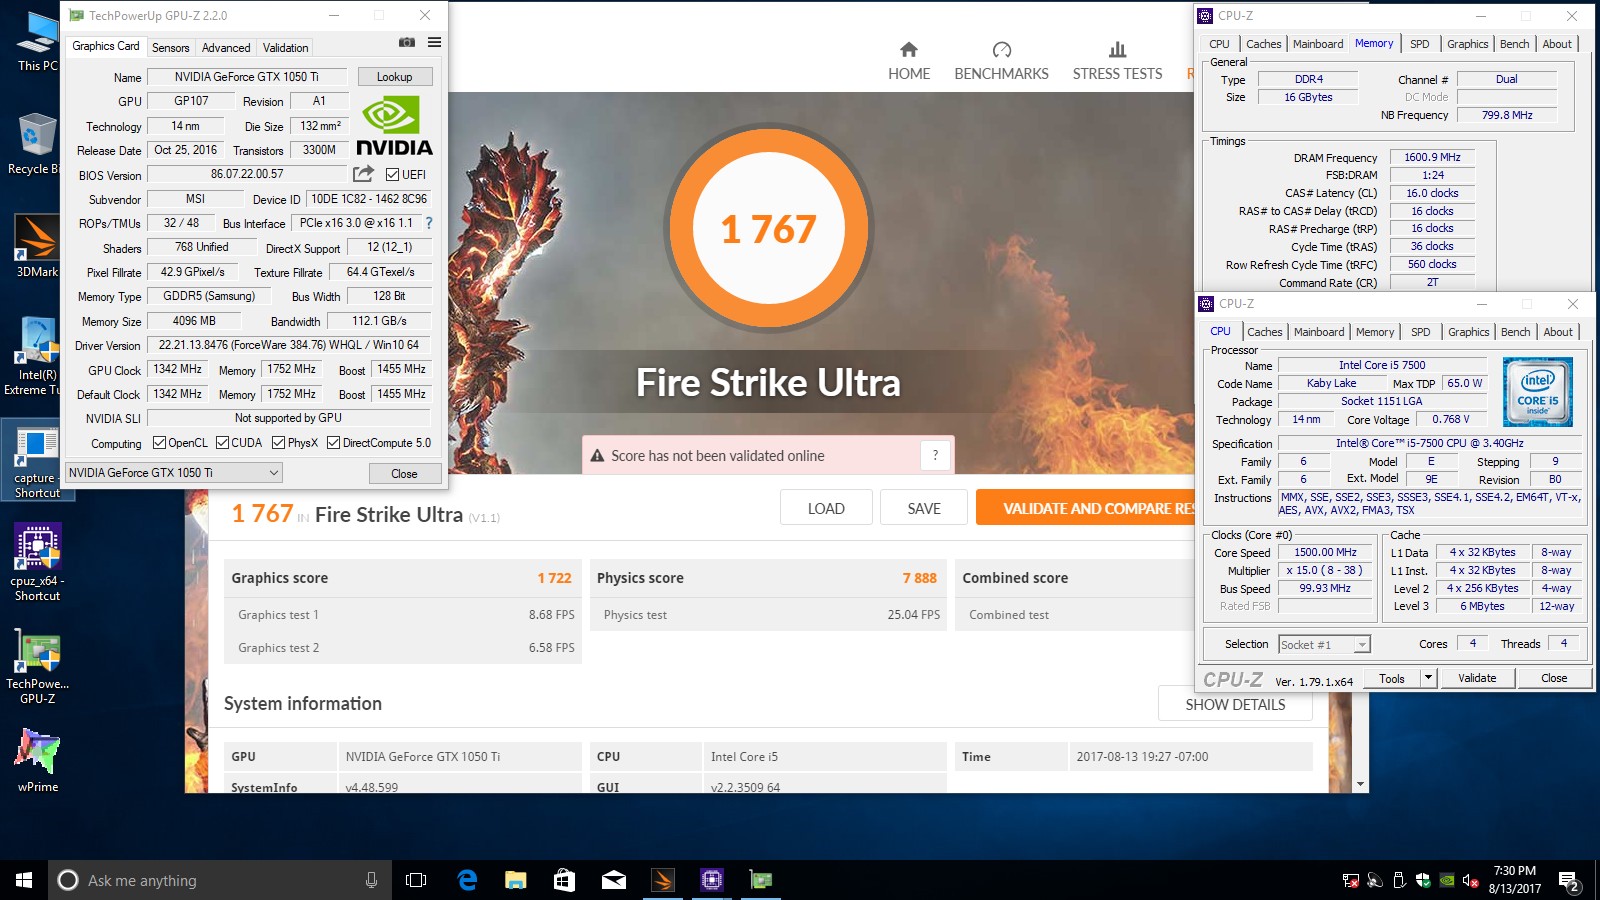Toggle the PhysX checkbox
1600x900 pixels.
pyautogui.click(x=278, y=443)
